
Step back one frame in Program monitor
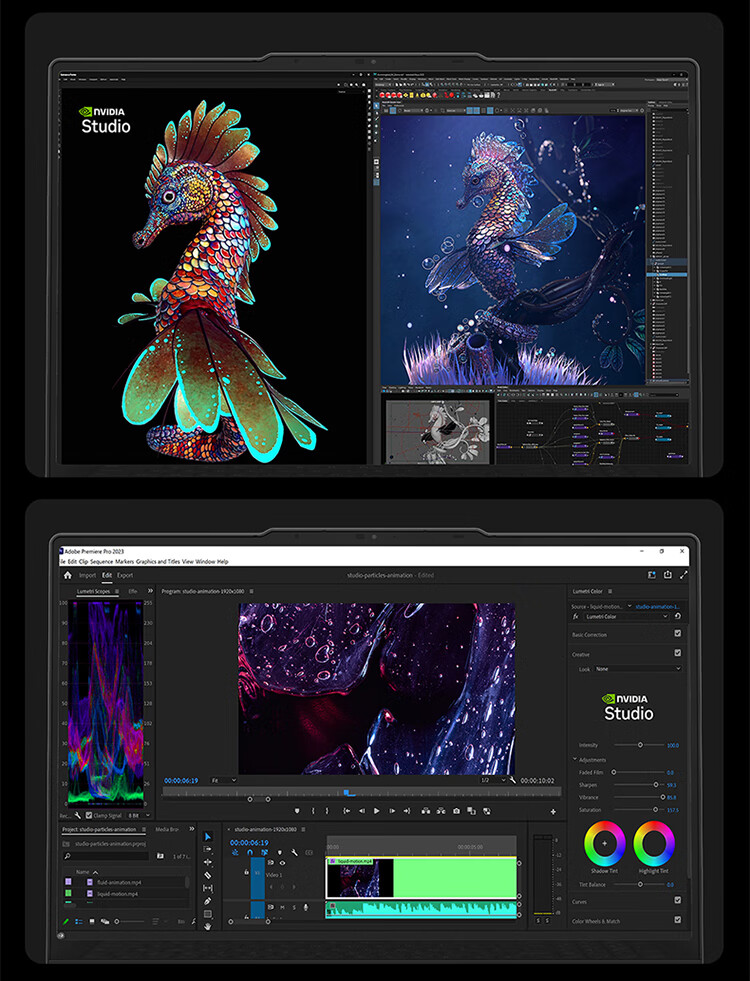click(x=362, y=811)
